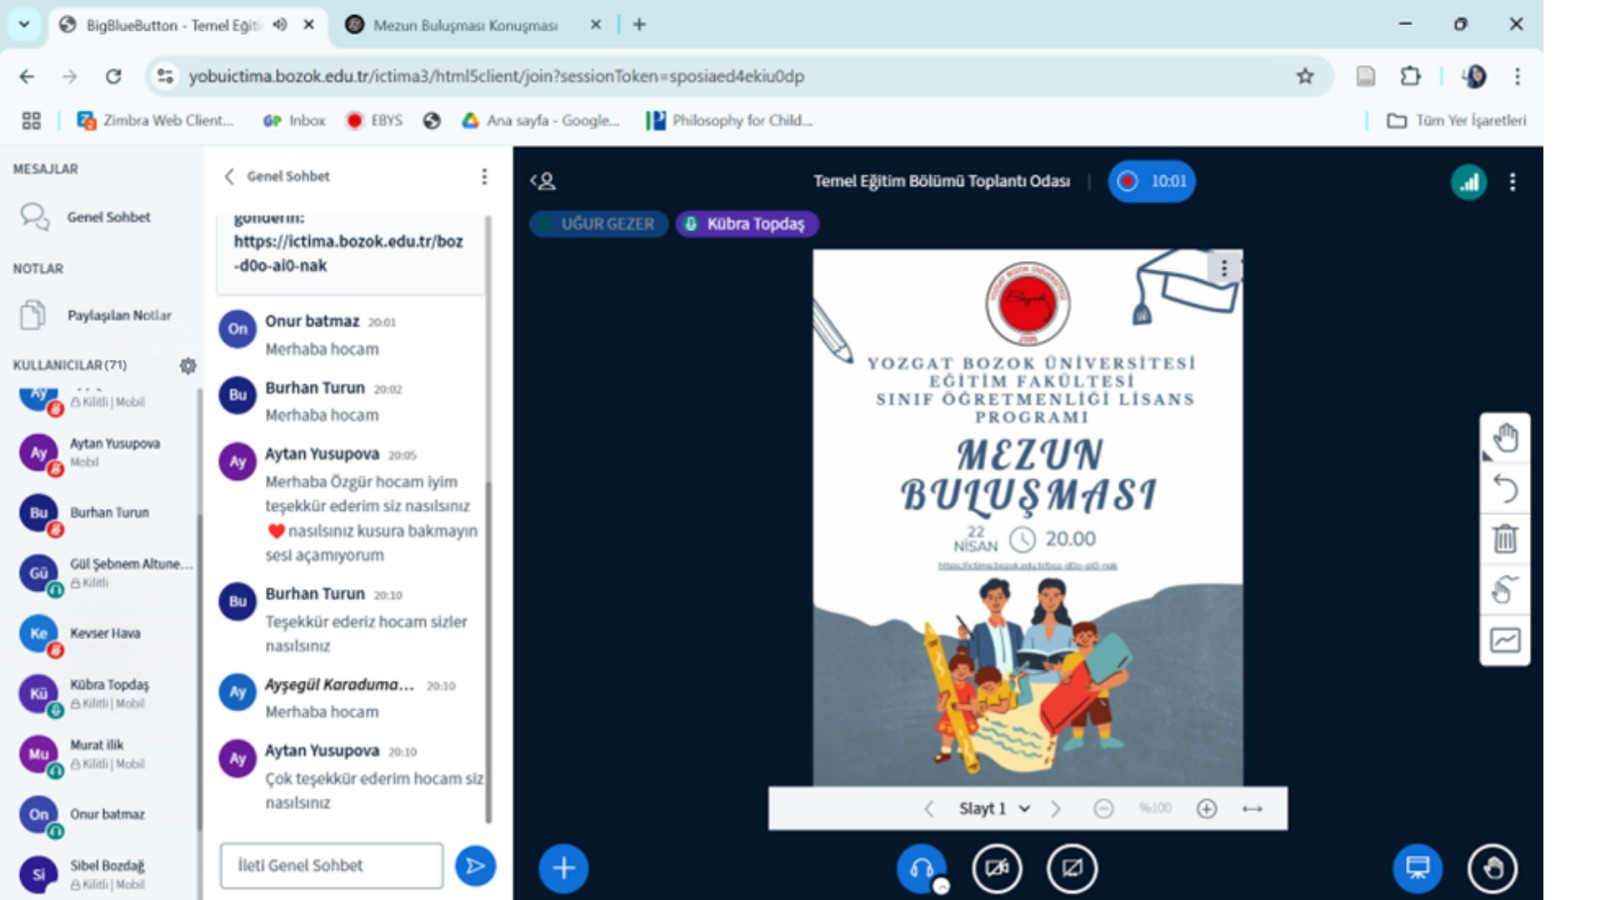Viewport: 1600px width, 900px height.
Task: Toggle the recording indicator 10:01
Action: pos(1152,181)
